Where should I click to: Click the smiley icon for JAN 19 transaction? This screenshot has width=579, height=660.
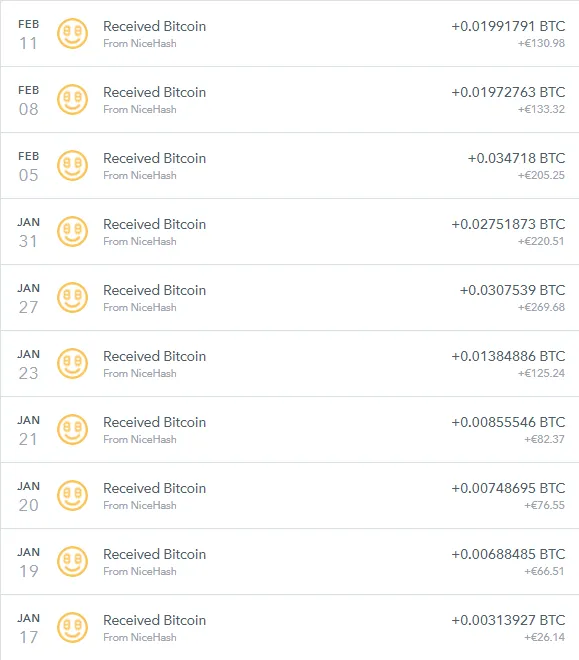point(72,562)
